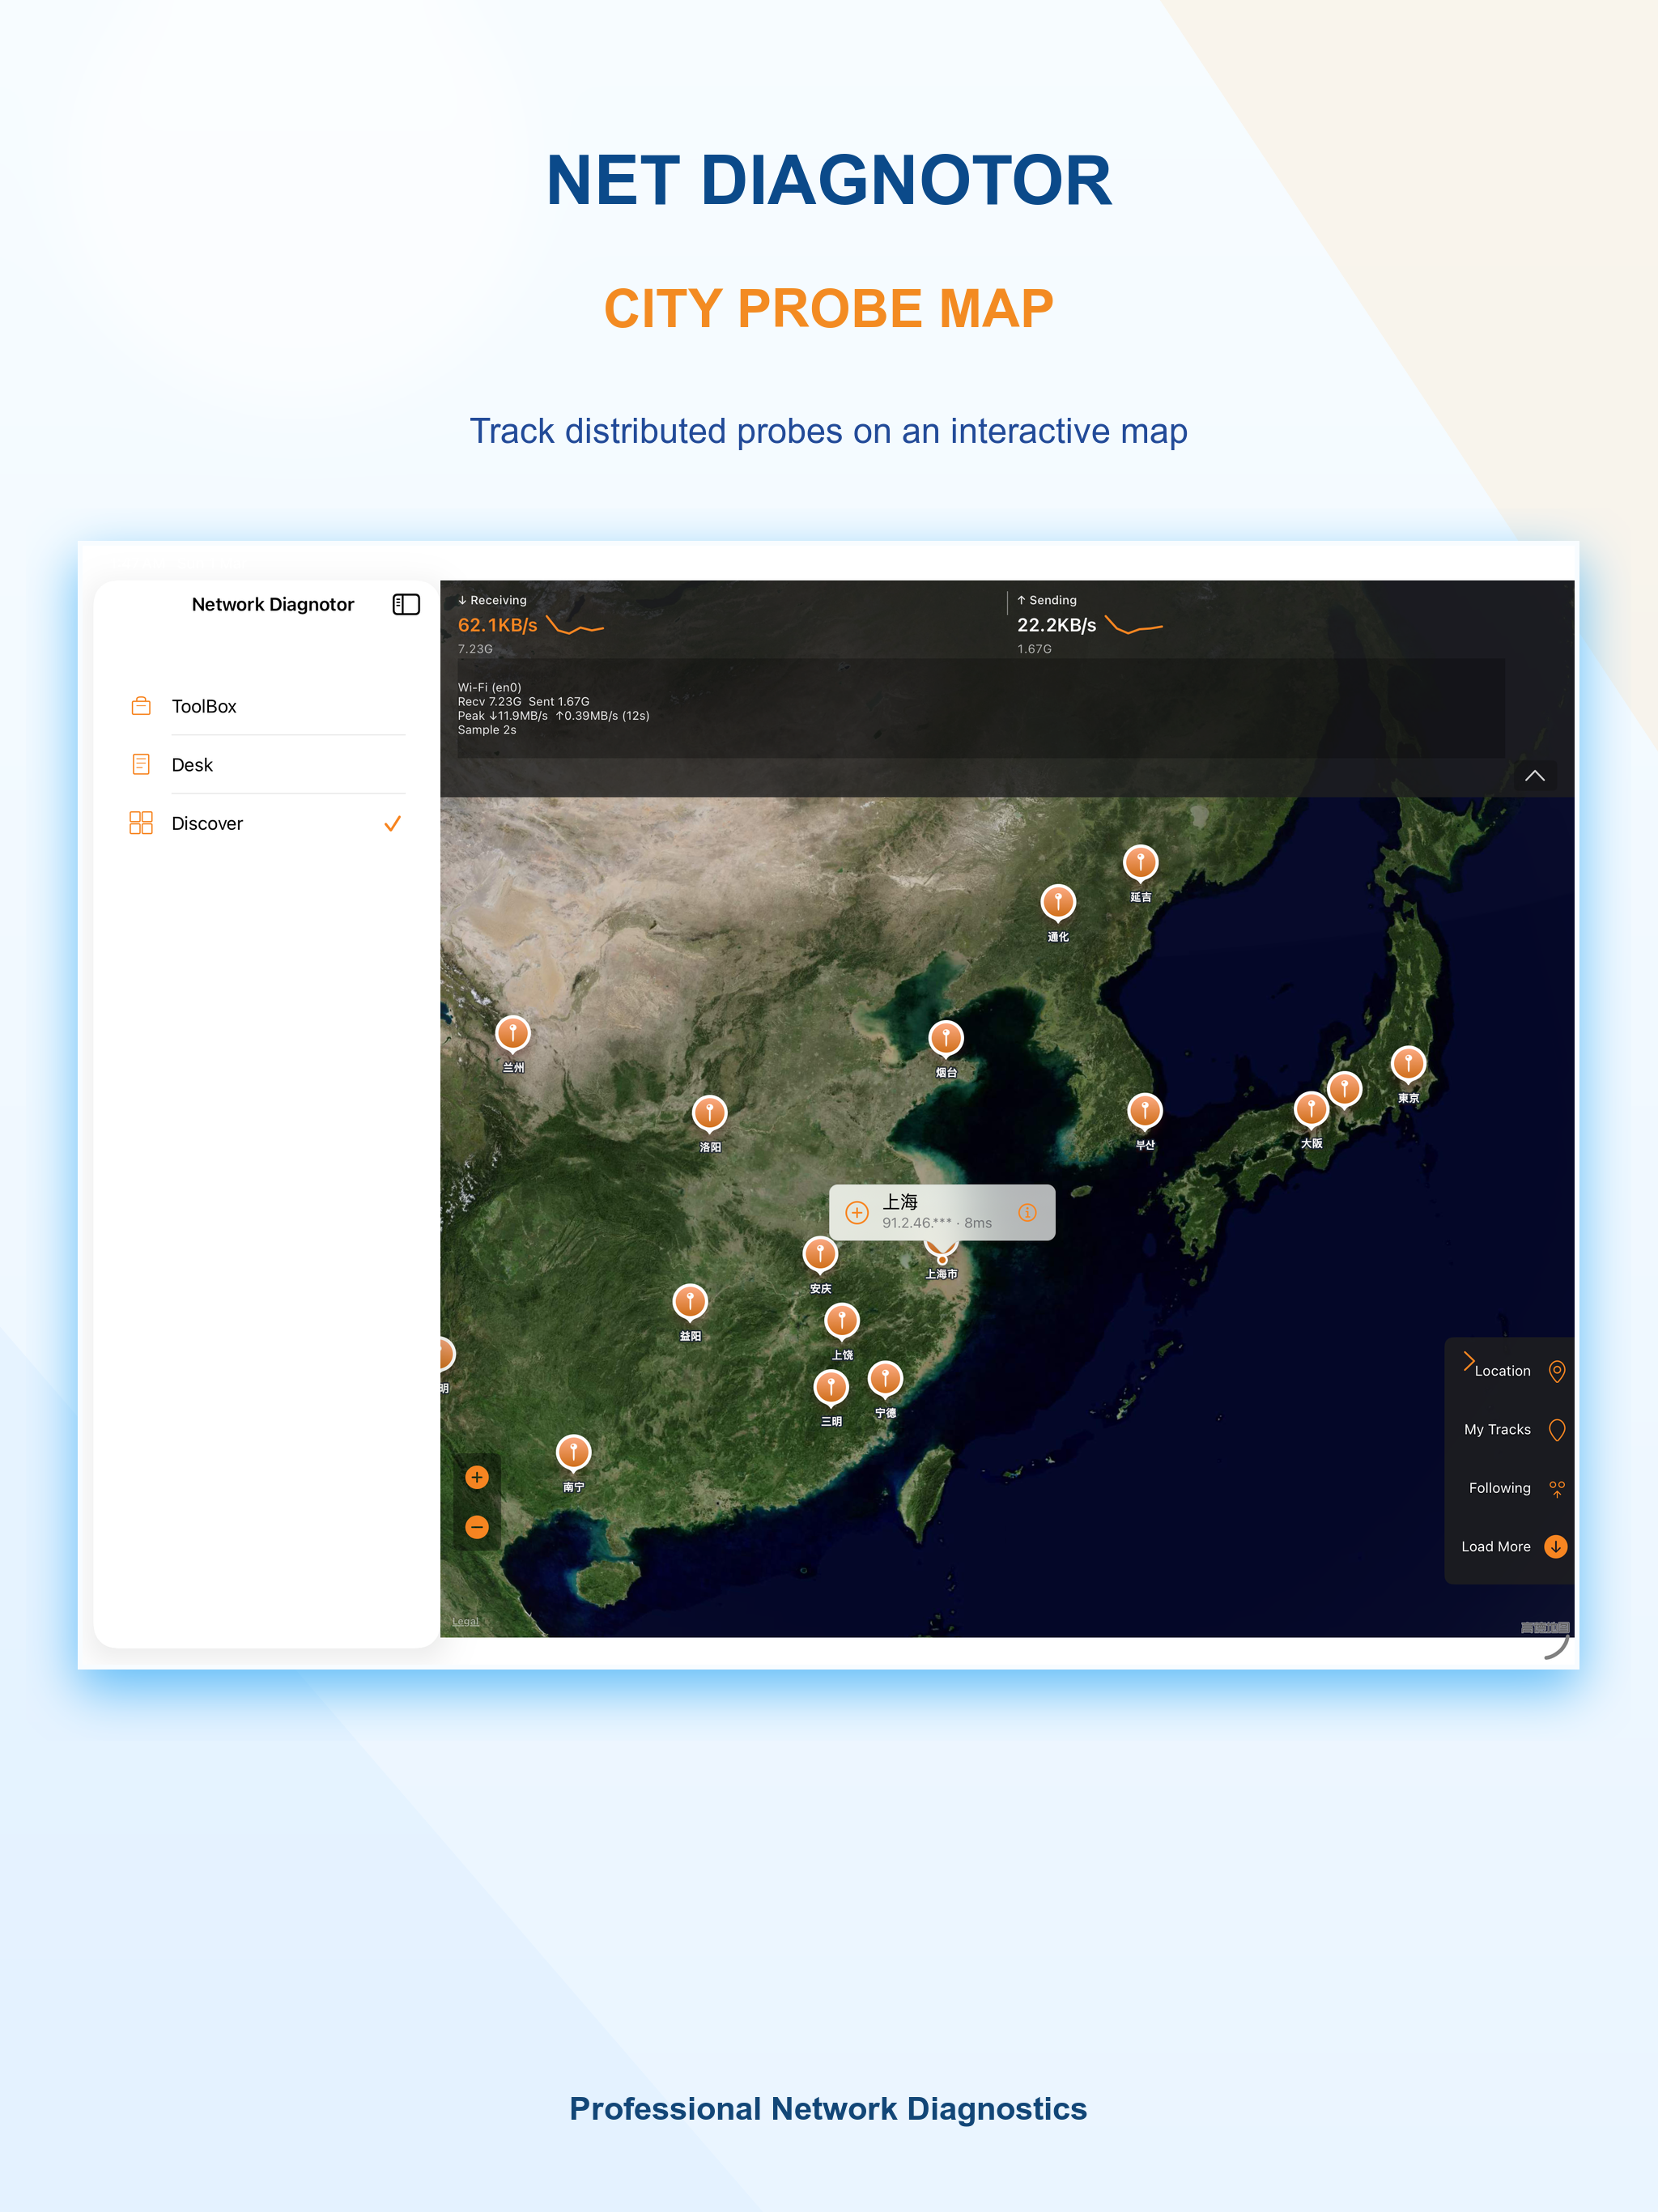The image size is (1658, 2212).
Task: Open the Legal link at the map bottom
Action: (465, 1621)
